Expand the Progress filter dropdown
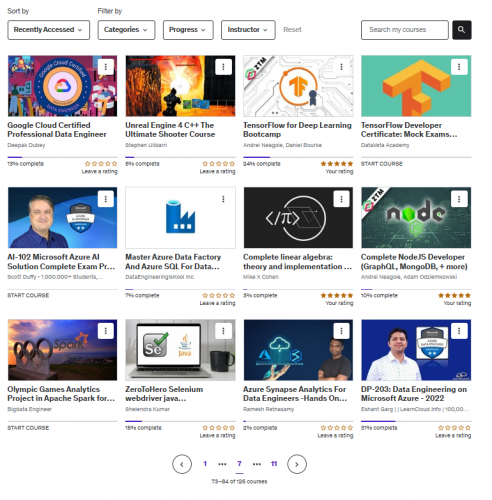 pyautogui.click(x=188, y=30)
